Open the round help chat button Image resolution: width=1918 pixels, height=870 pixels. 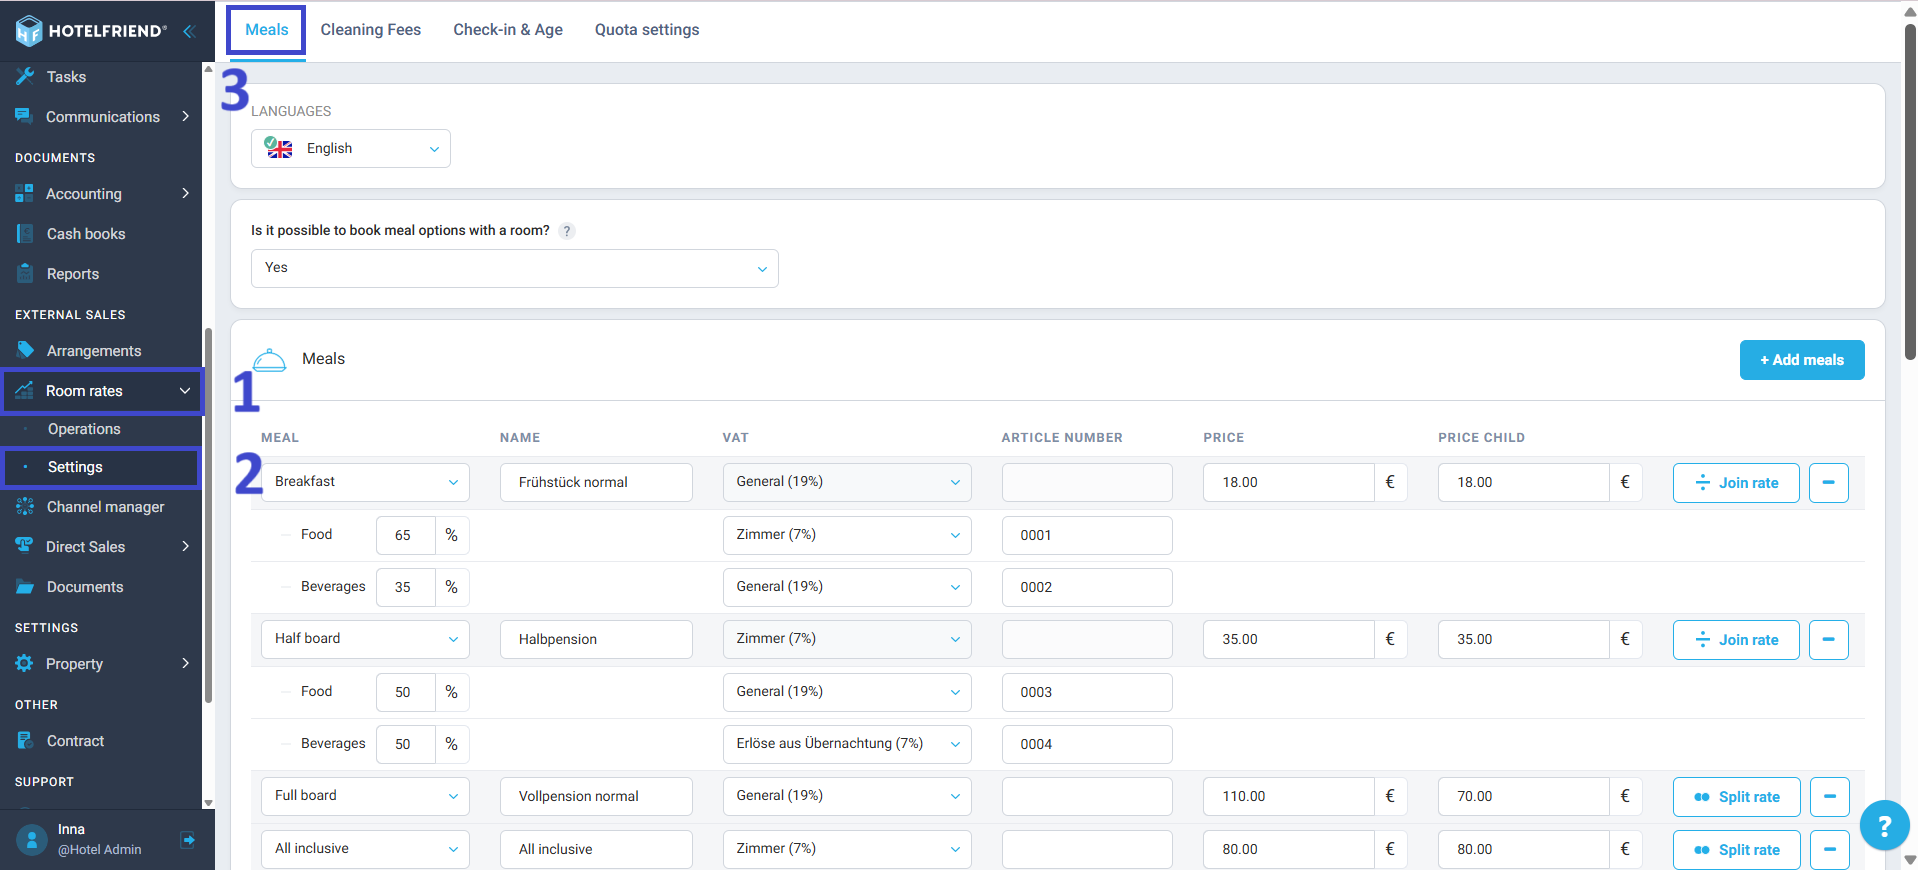coord(1884,826)
